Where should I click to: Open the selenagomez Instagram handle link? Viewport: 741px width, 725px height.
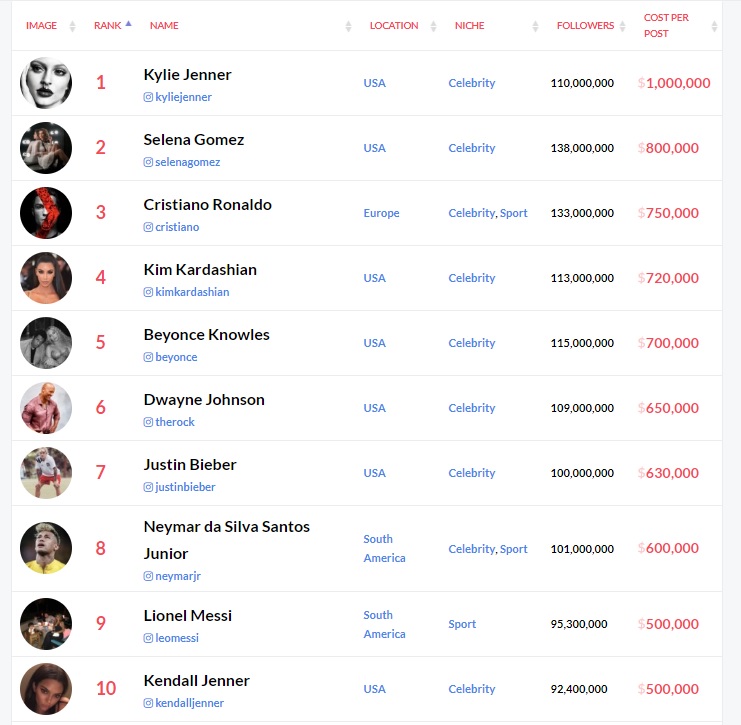(188, 162)
